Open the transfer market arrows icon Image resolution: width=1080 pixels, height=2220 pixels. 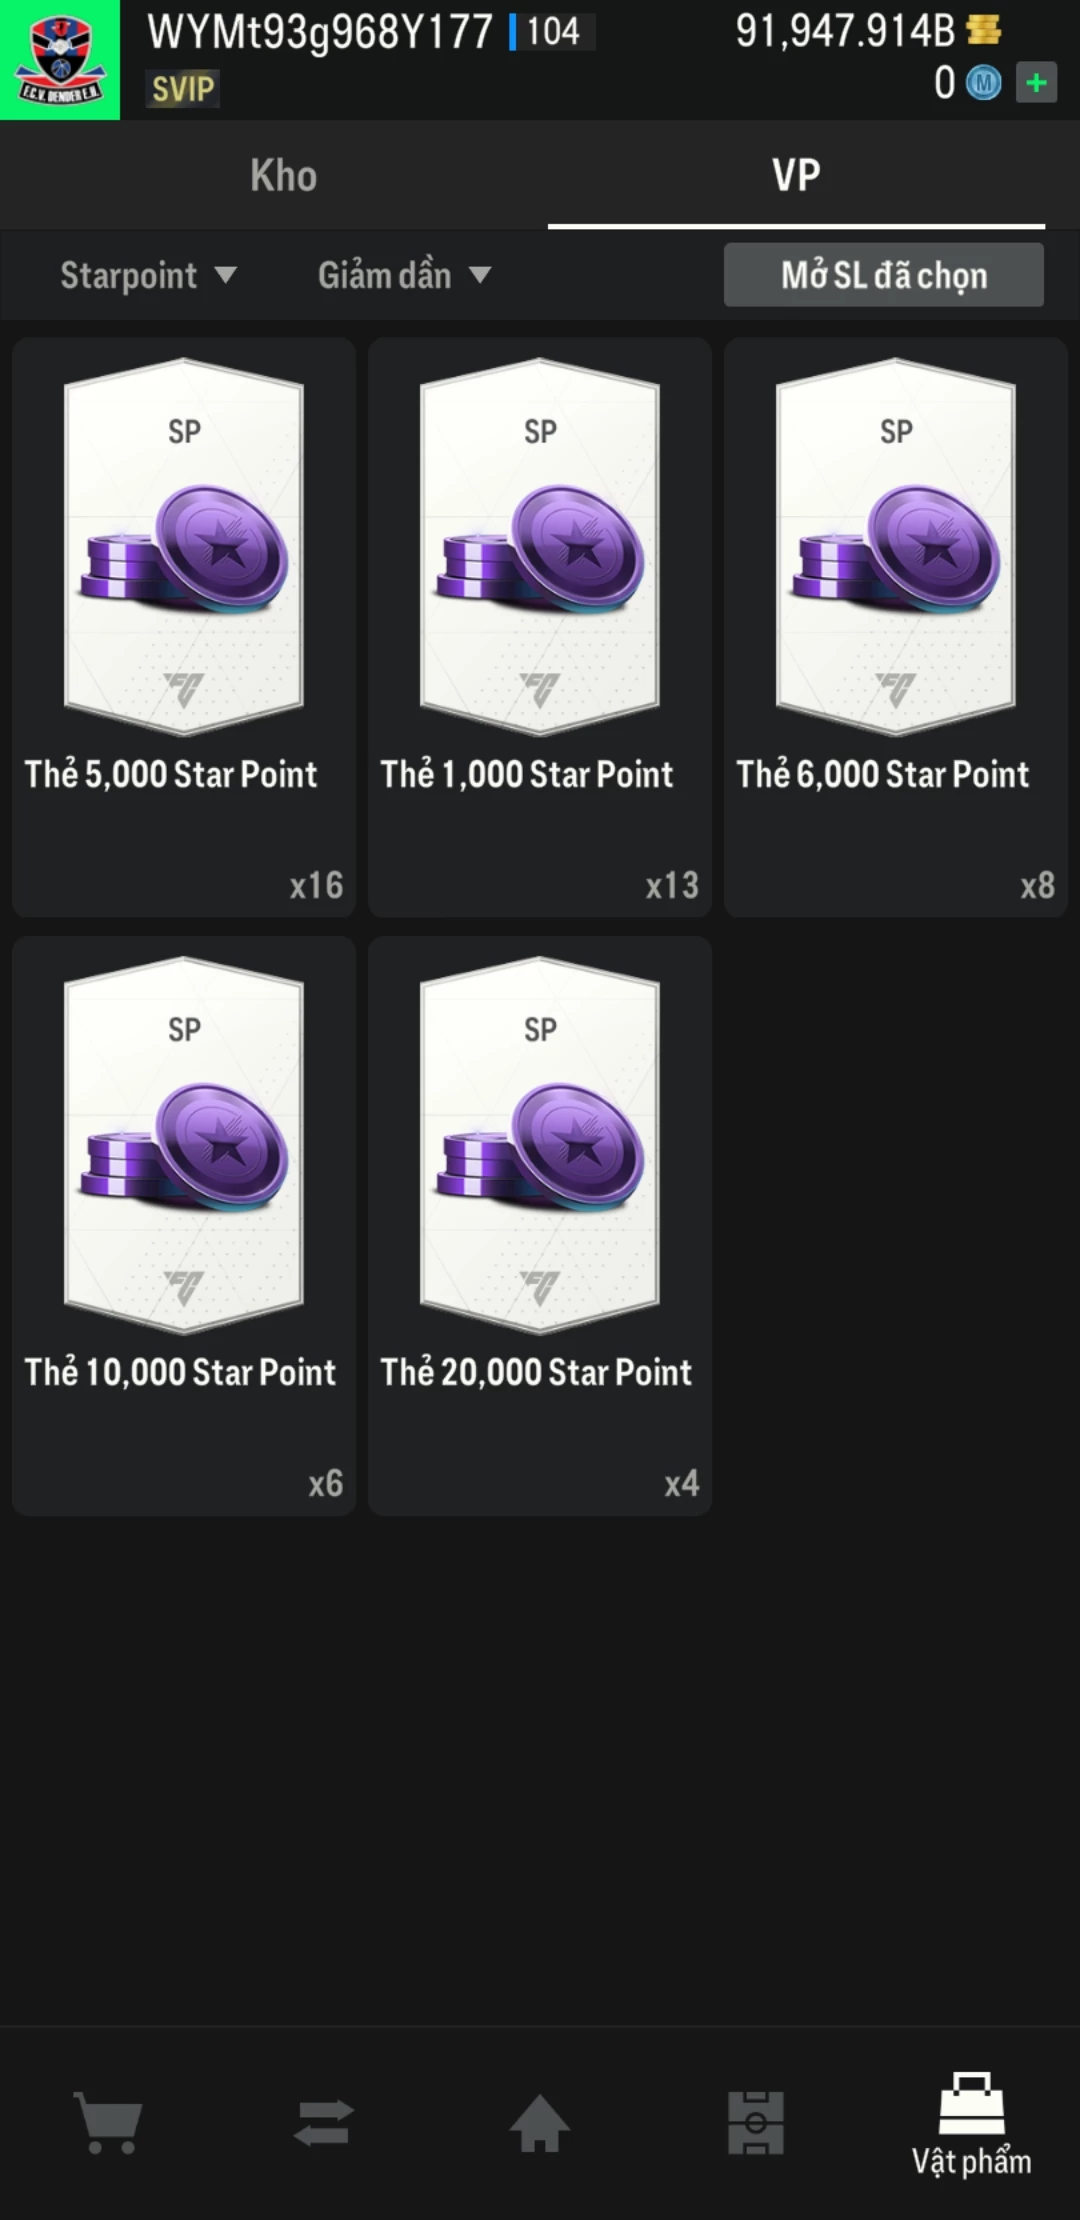pos(324,2122)
